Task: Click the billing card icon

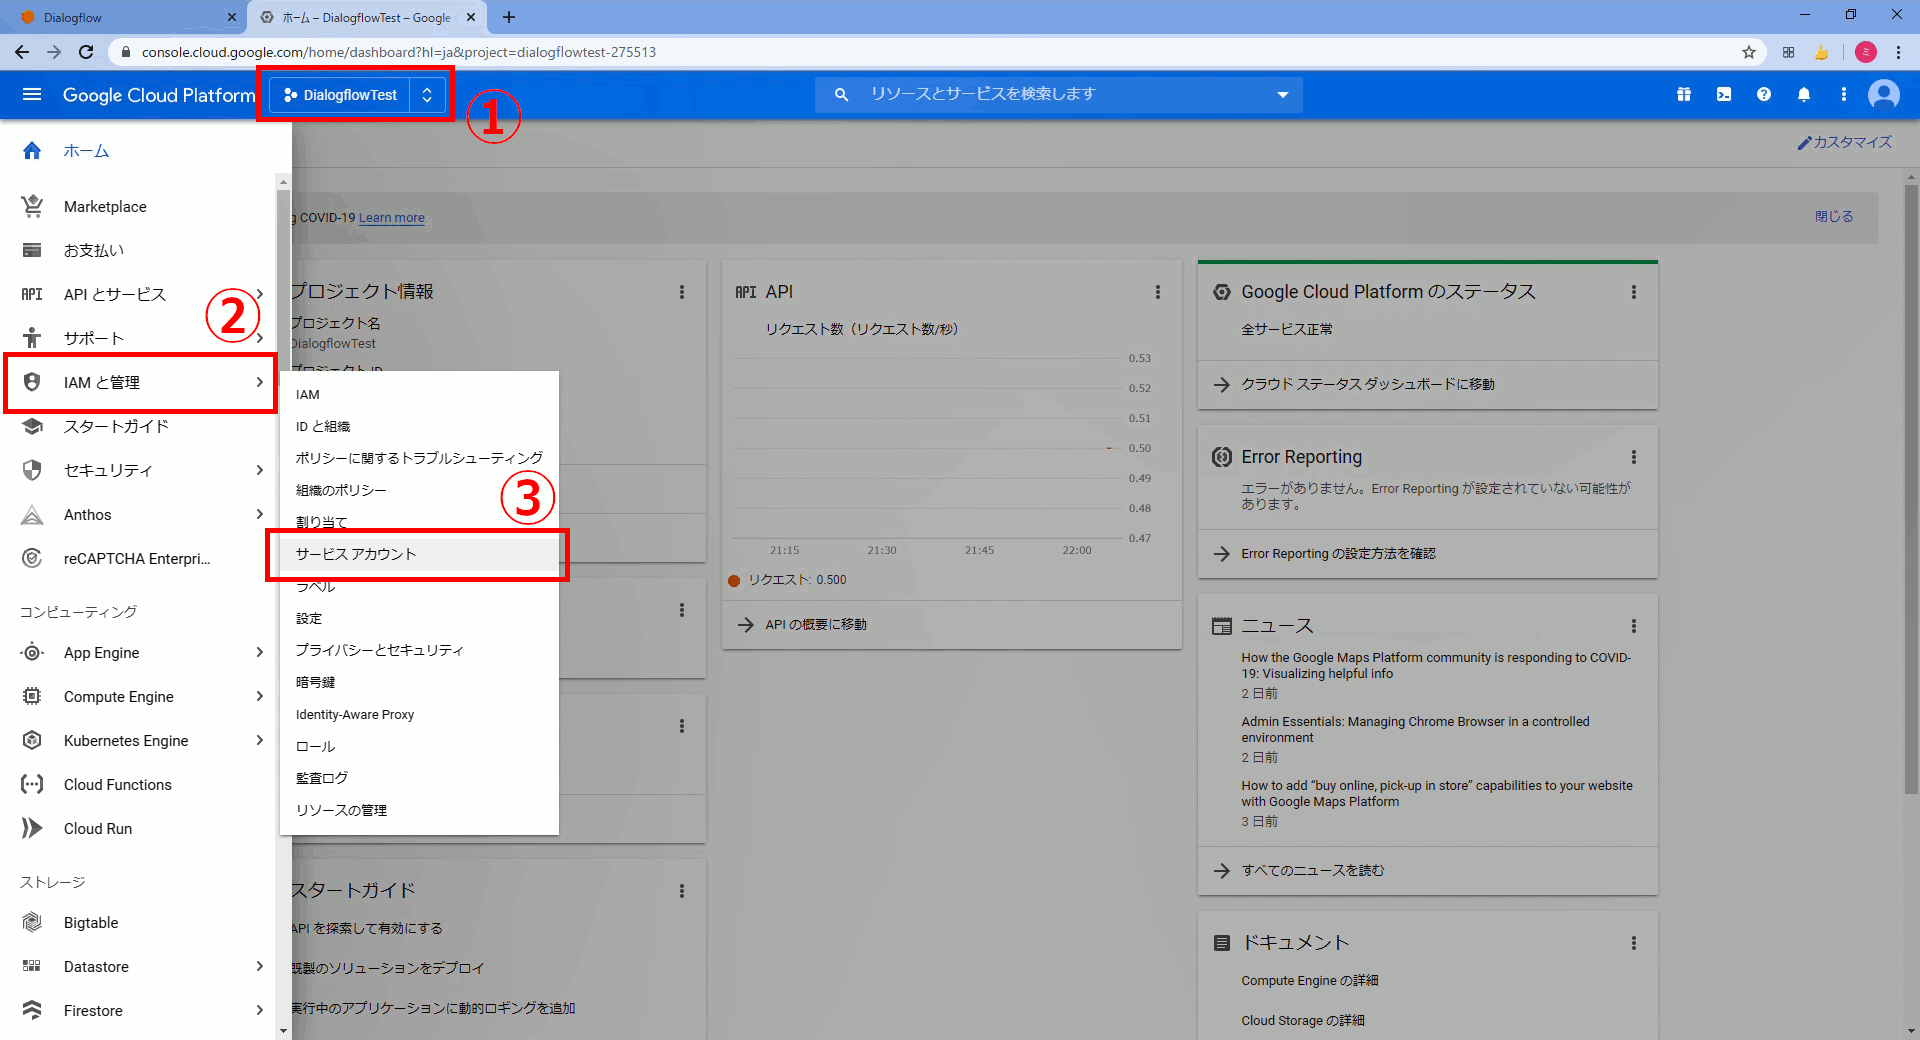Action: pos(32,250)
